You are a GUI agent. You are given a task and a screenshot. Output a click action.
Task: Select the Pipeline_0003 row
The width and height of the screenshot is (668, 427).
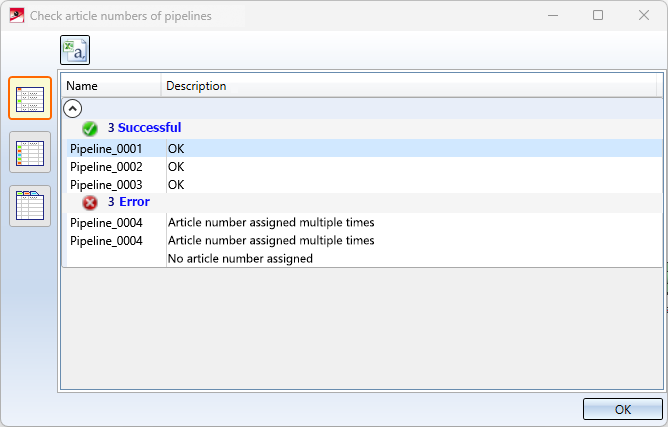[x=106, y=185]
